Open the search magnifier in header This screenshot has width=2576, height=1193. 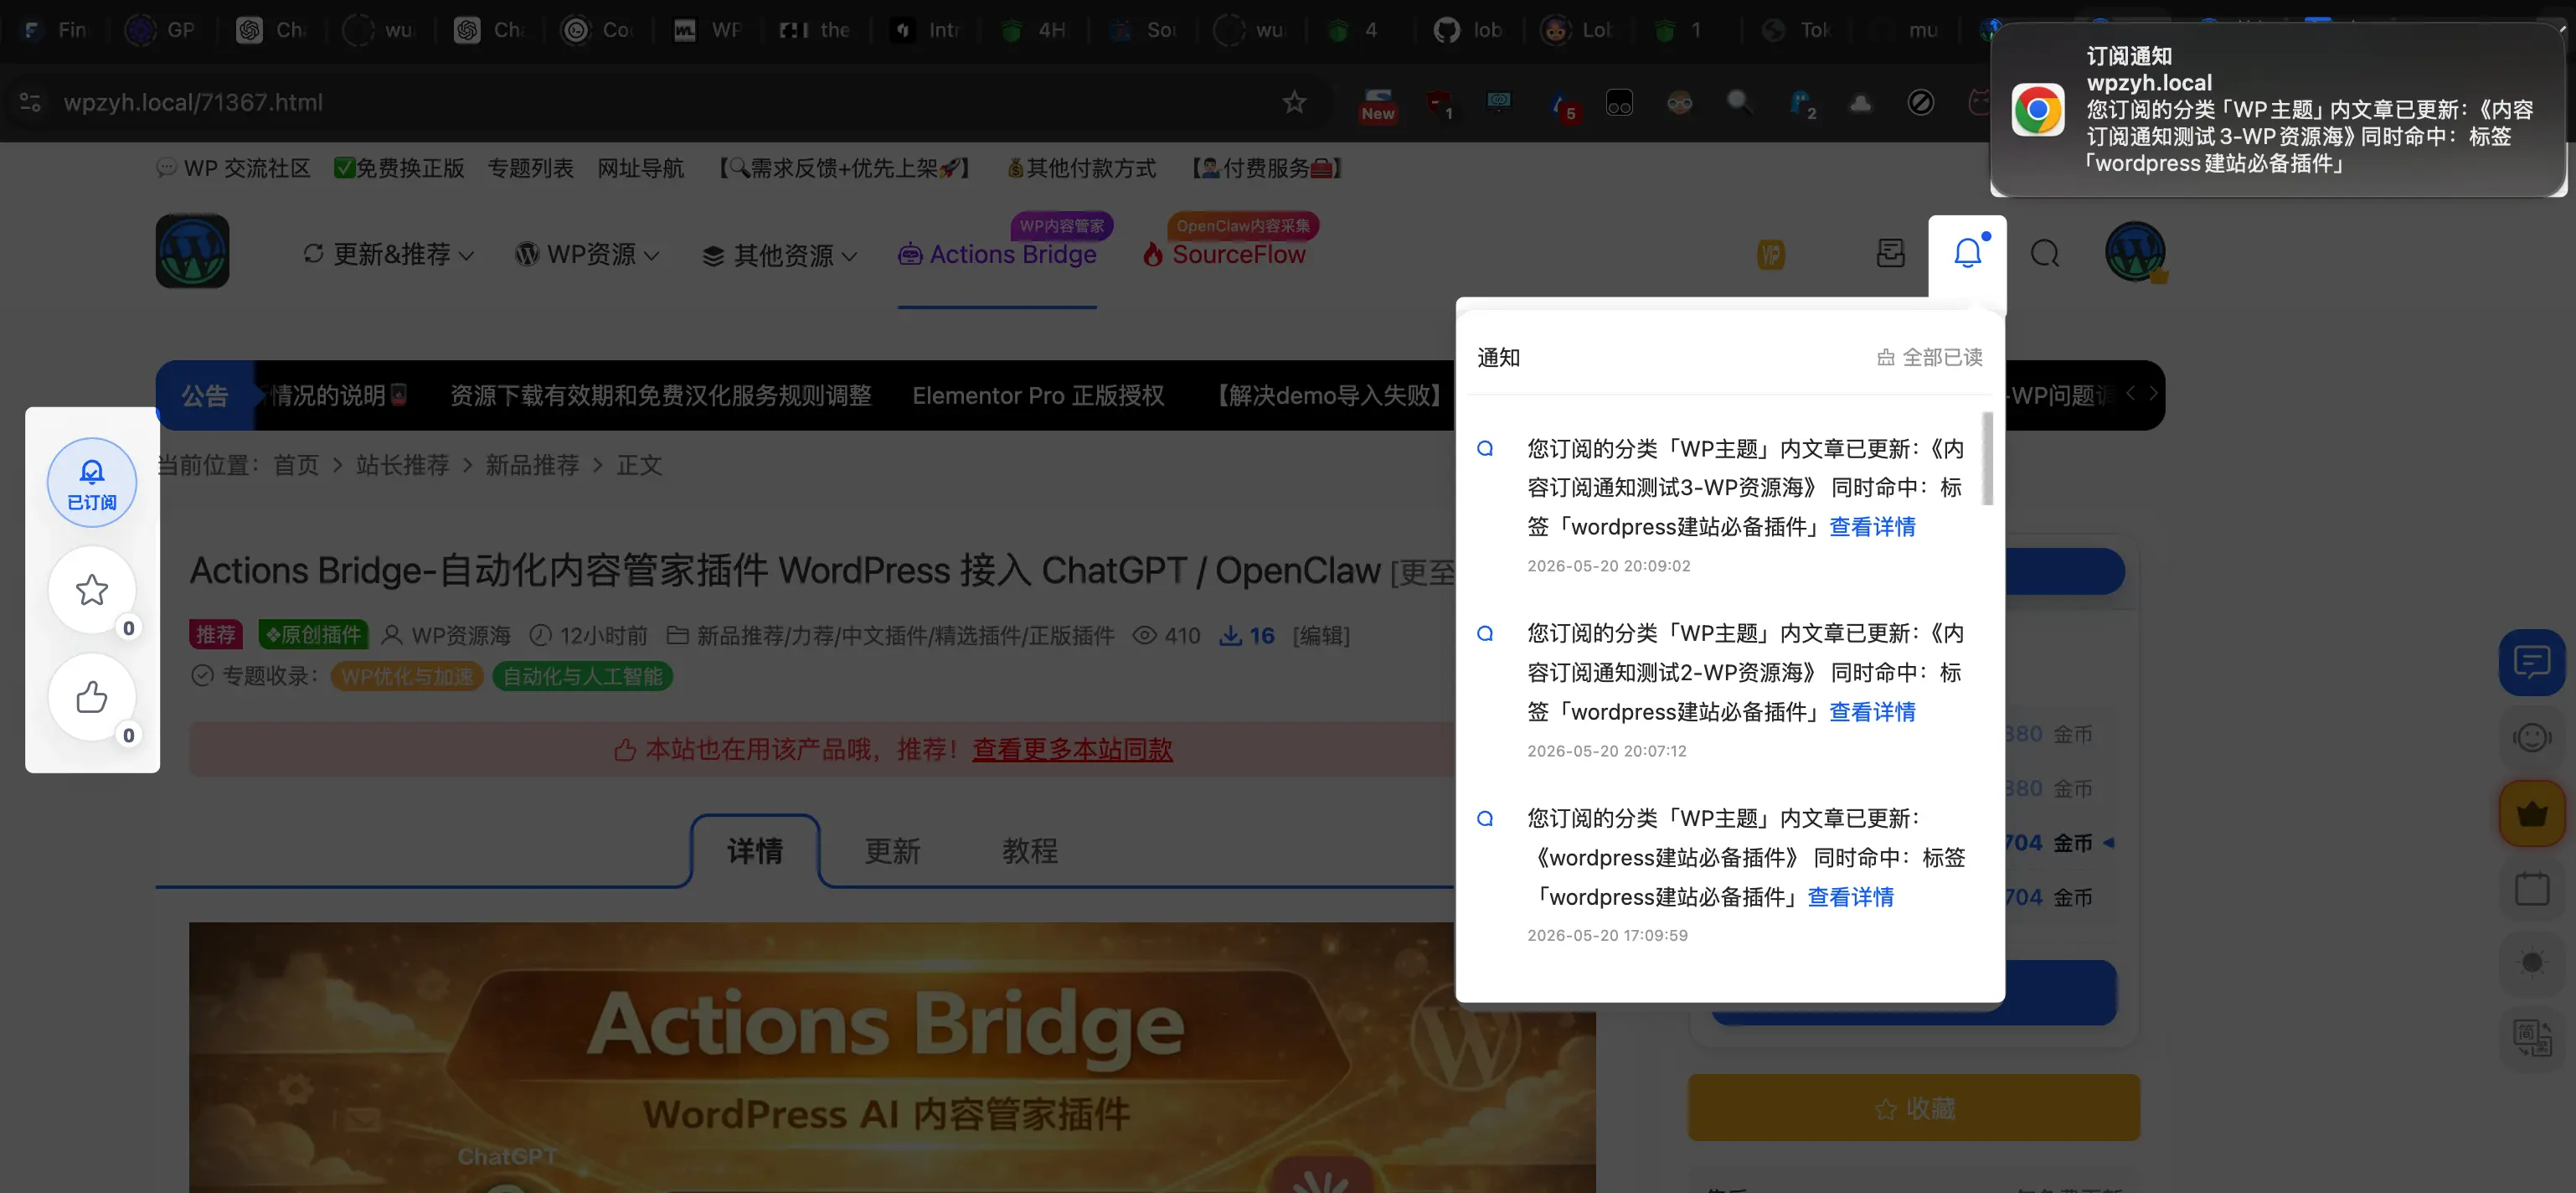pos(2045,254)
